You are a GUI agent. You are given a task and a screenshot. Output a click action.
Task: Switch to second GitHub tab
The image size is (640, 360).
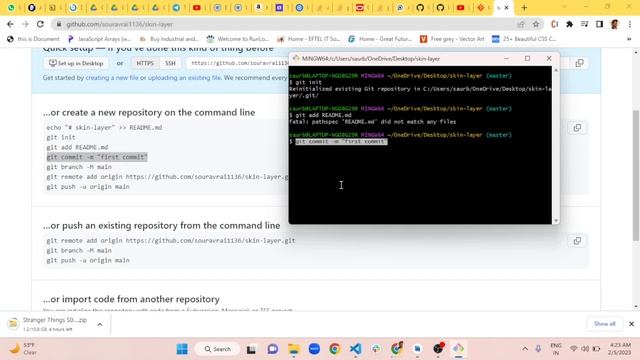[440, 7]
